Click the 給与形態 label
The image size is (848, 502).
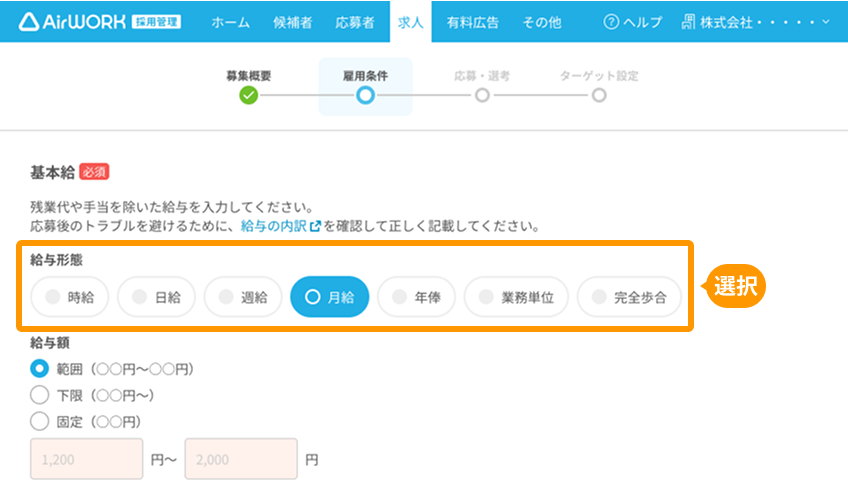click(x=56, y=260)
